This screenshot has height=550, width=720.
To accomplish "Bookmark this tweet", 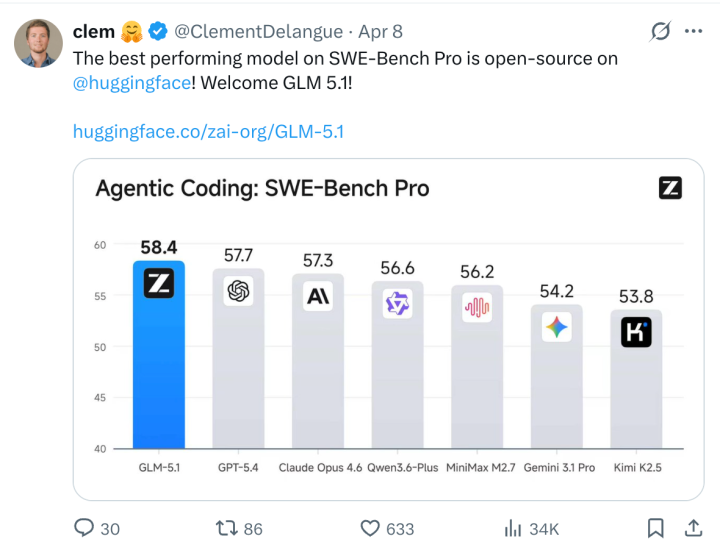I will pos(655,527).
